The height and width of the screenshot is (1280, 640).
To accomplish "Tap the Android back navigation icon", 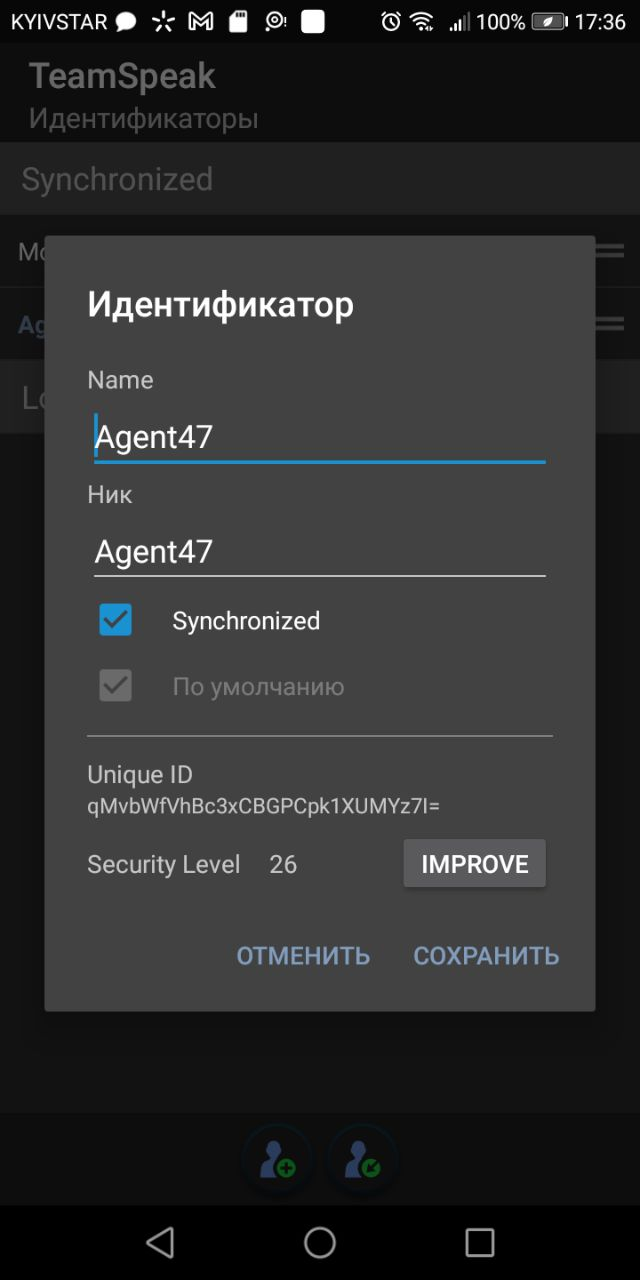I will [160, 1242].
